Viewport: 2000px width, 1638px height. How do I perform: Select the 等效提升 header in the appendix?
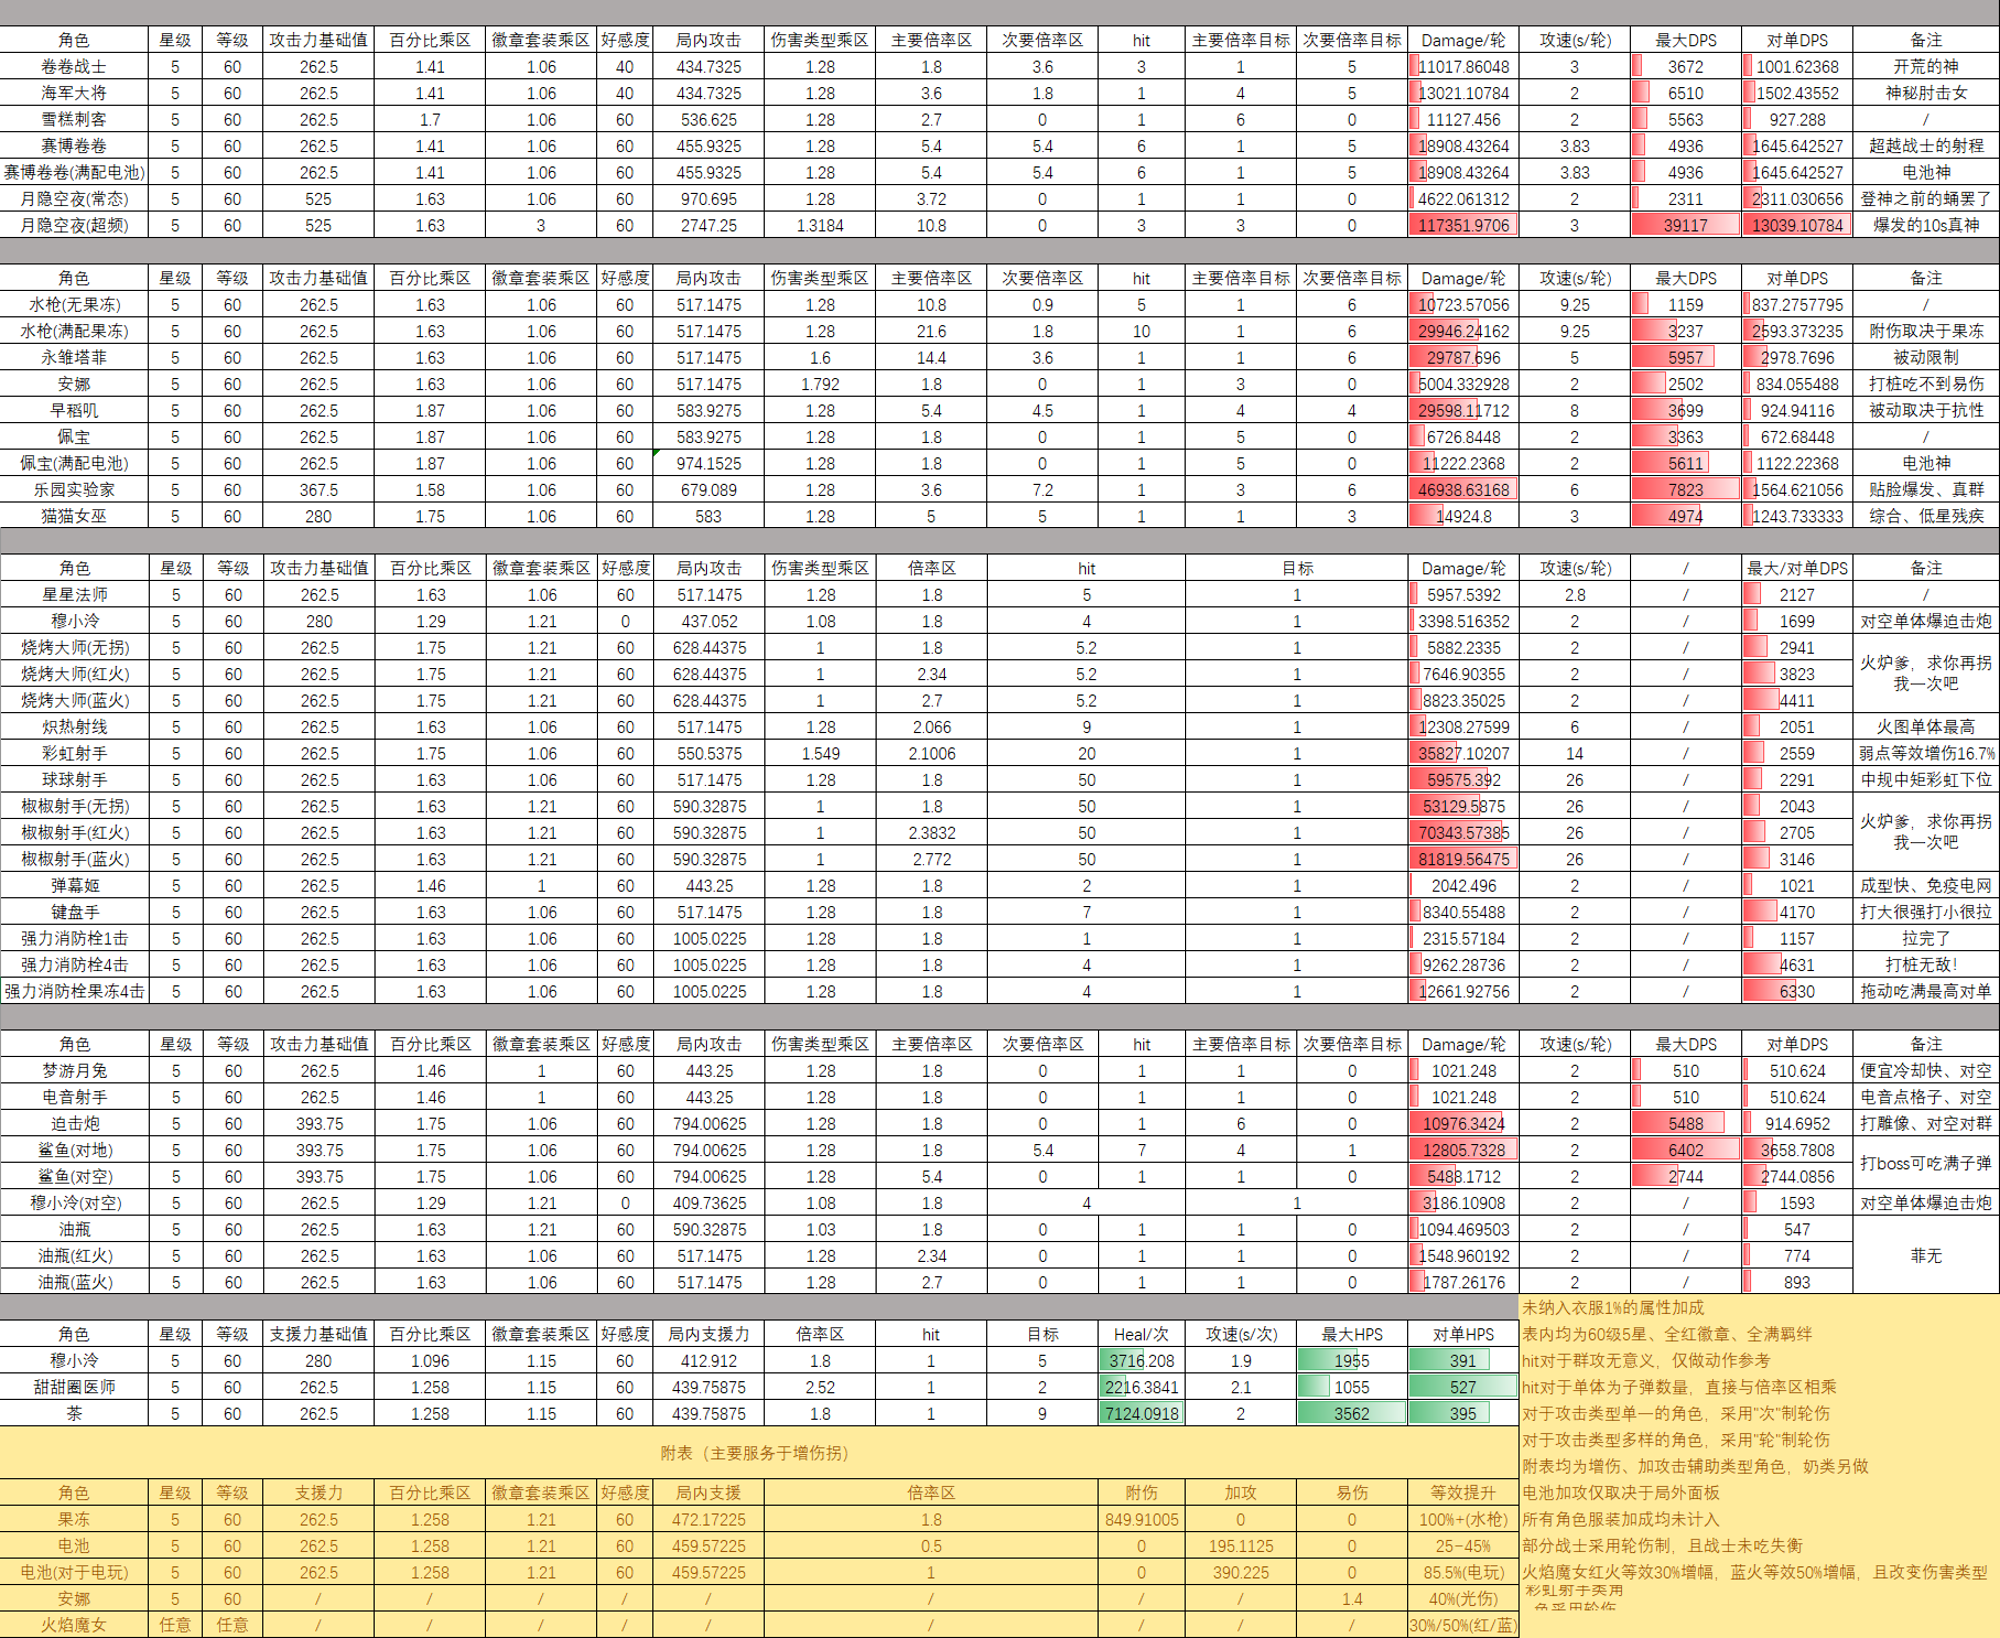(x=1462, y=1492)
